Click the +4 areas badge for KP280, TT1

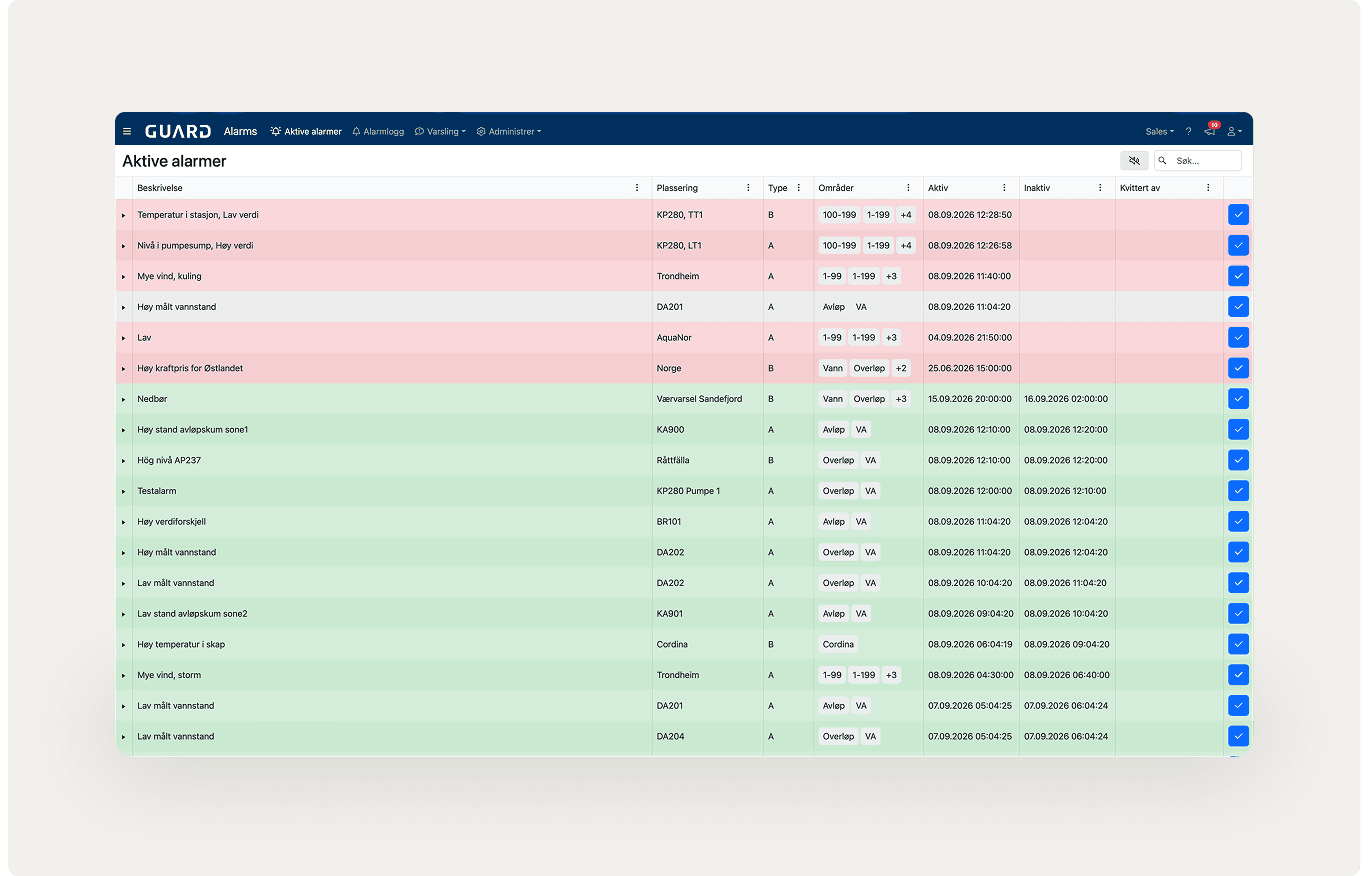pos(906,215)
